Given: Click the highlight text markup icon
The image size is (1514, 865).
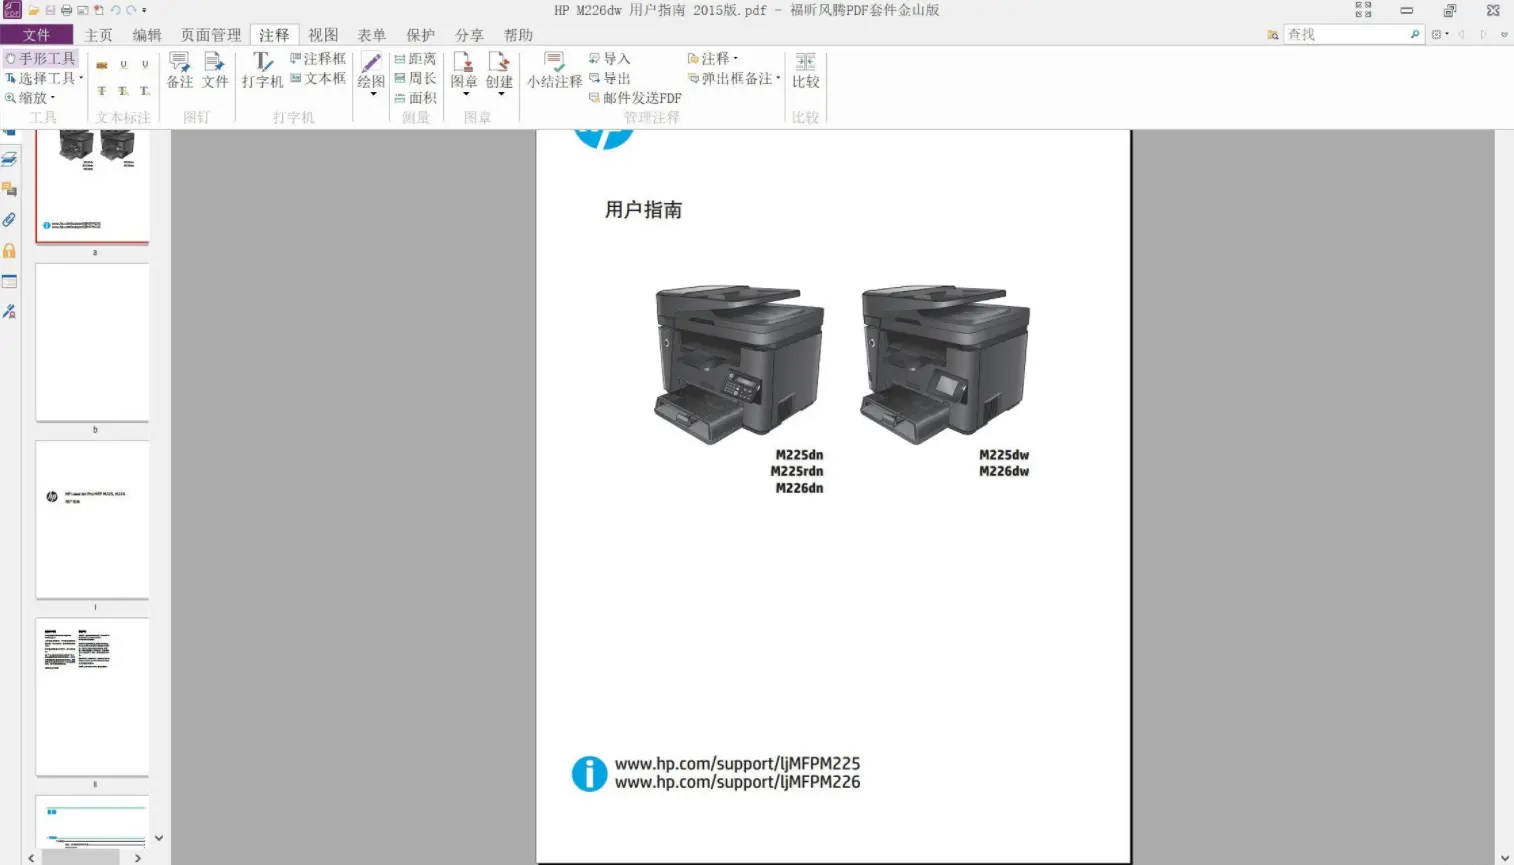Looking at the screenshot, I should pos(101,65).
